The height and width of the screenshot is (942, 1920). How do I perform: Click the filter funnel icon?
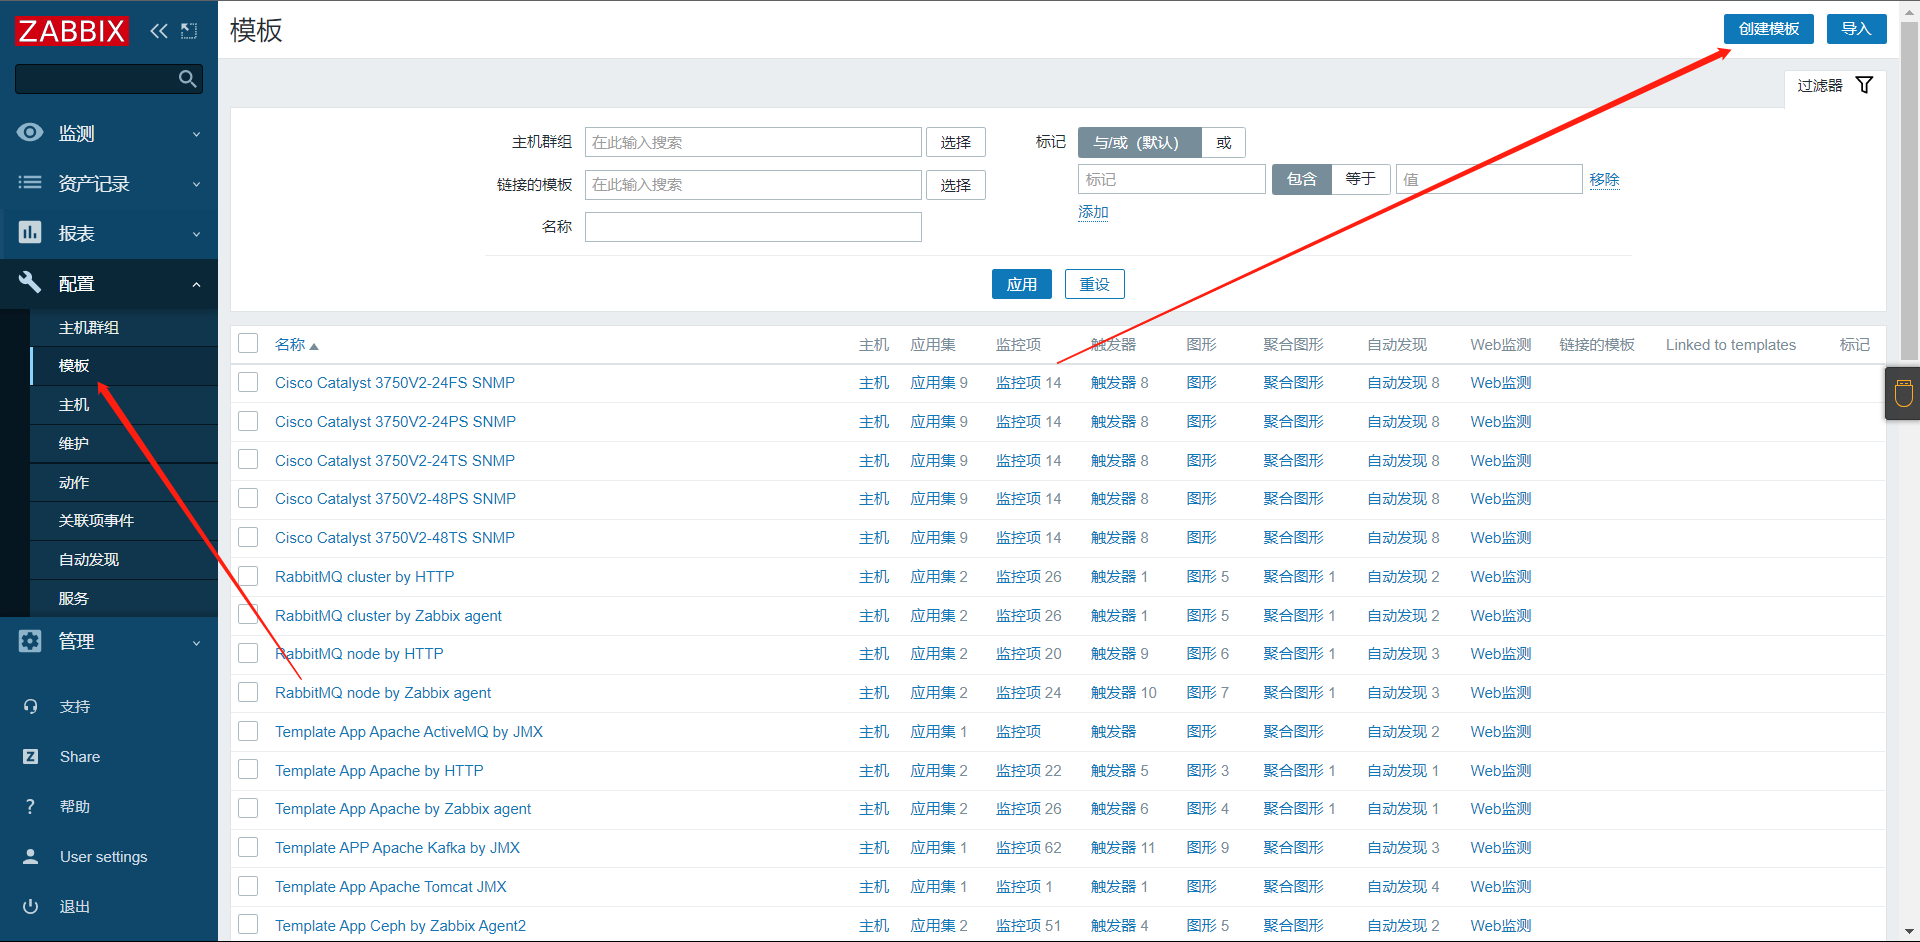1864,85
